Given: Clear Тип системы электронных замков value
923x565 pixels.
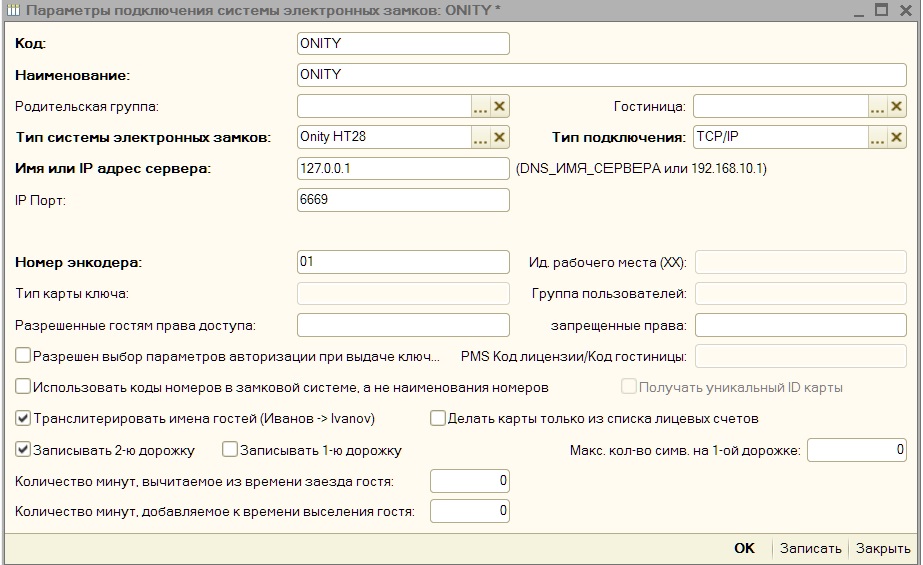Looking at the screenshot, I should (499, 137).
